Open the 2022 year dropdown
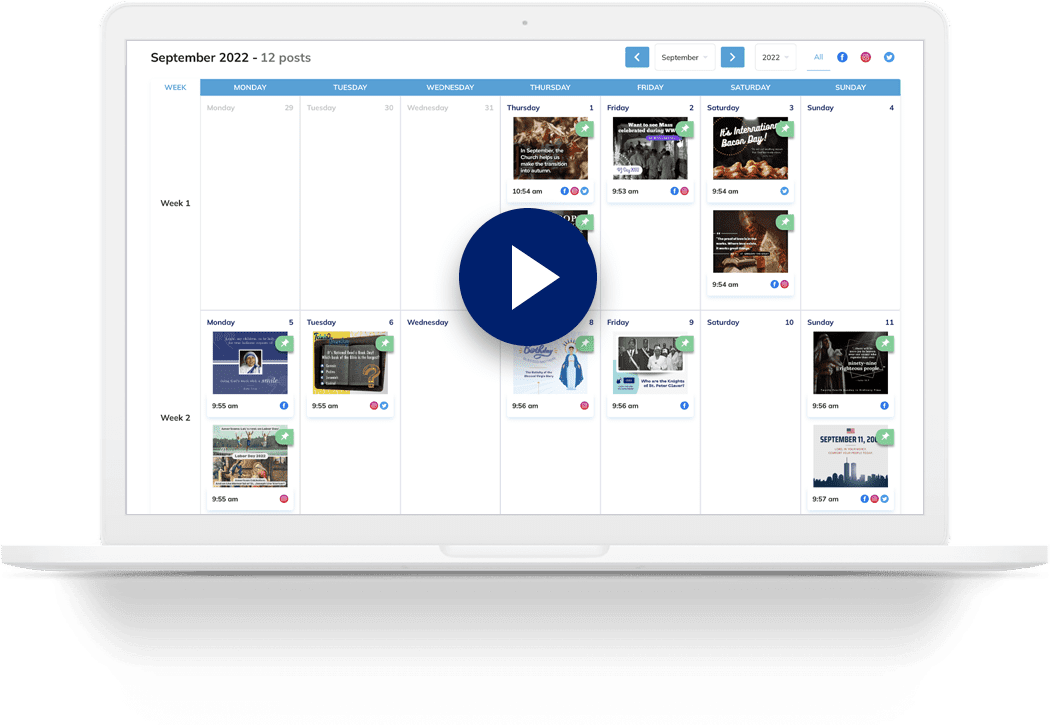The image size is (1051, 725). coord(774,57)
